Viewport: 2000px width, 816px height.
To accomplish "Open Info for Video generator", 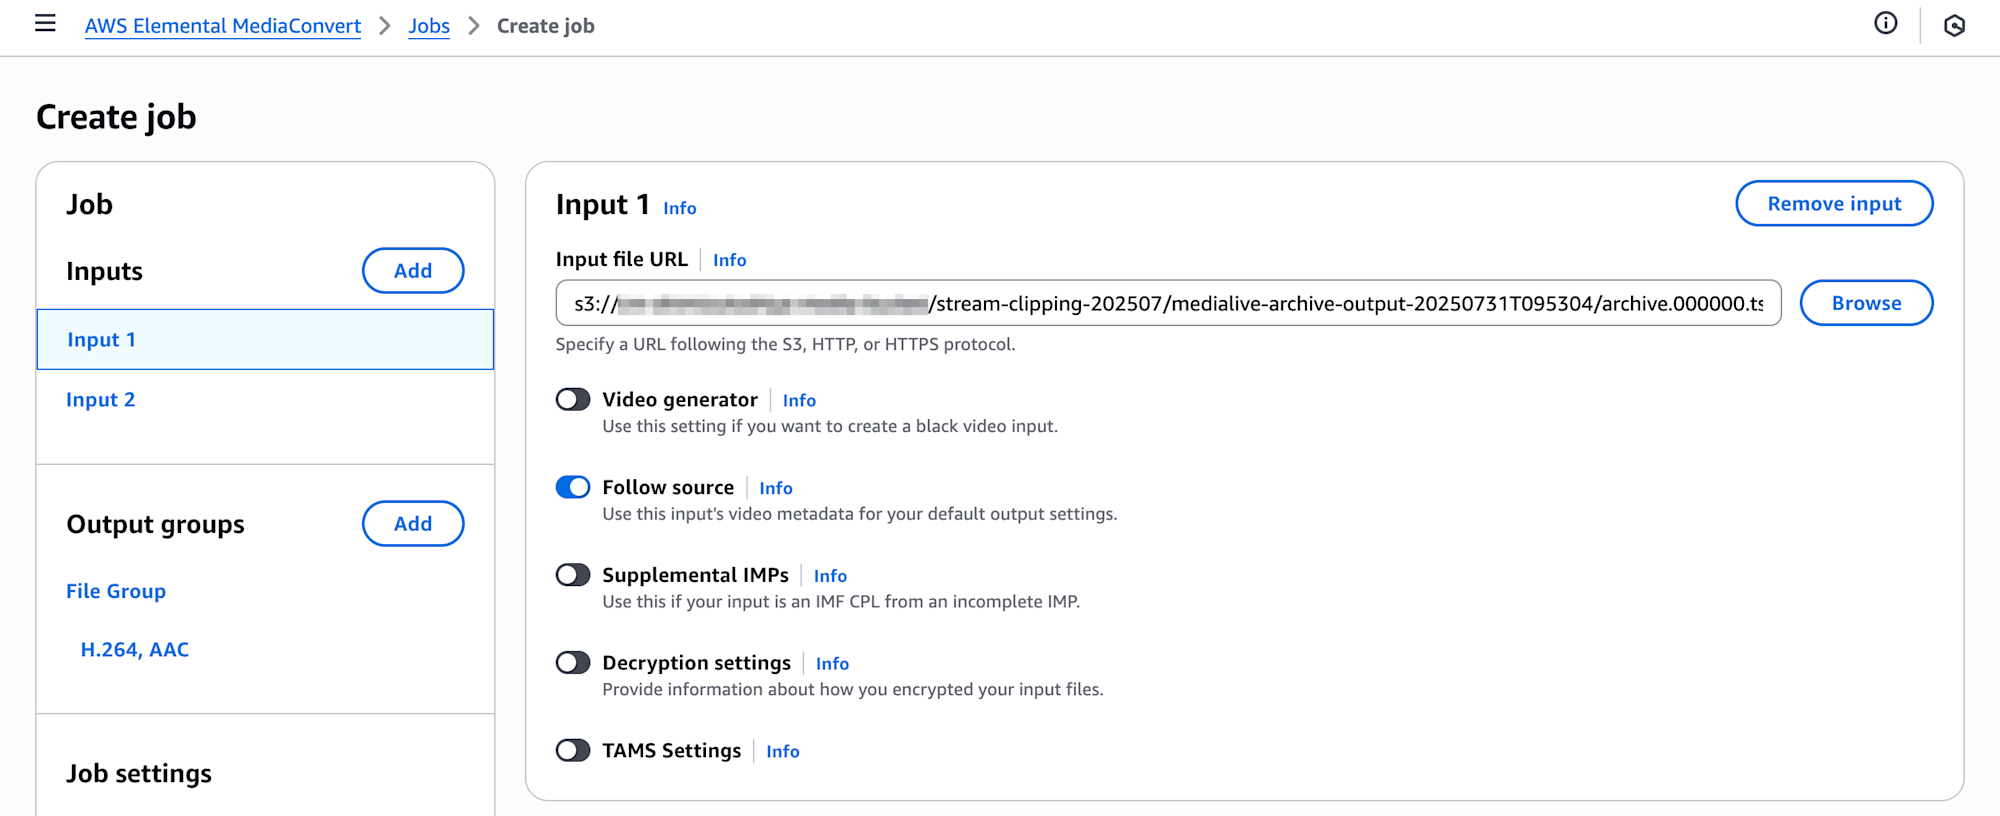I will (x=799, y=400).
